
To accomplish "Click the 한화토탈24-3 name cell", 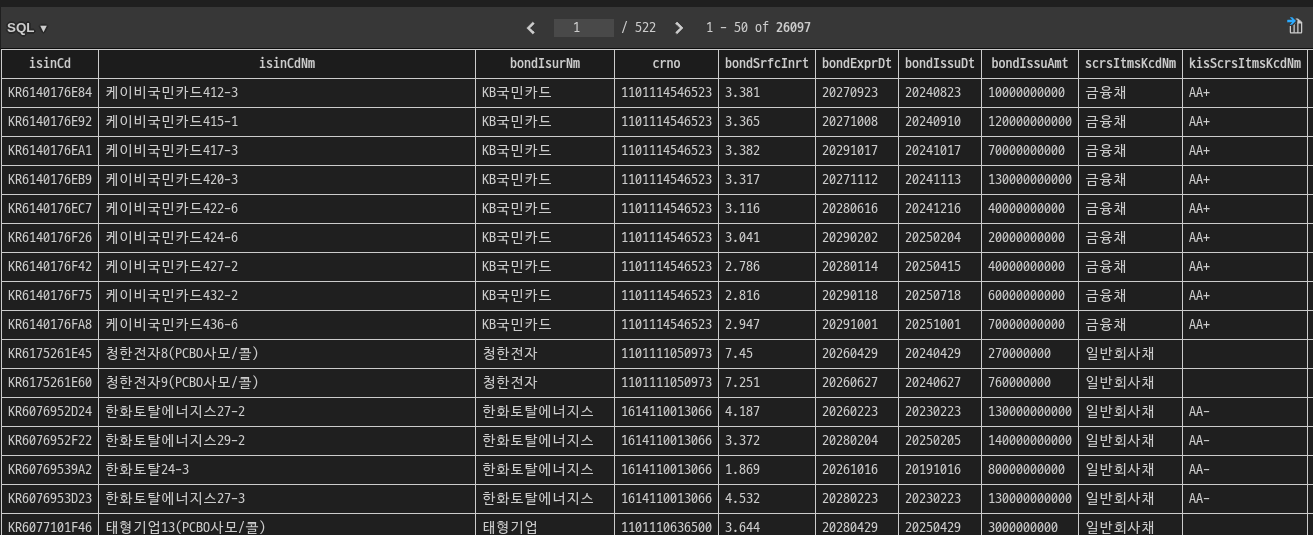I will 147,470.
